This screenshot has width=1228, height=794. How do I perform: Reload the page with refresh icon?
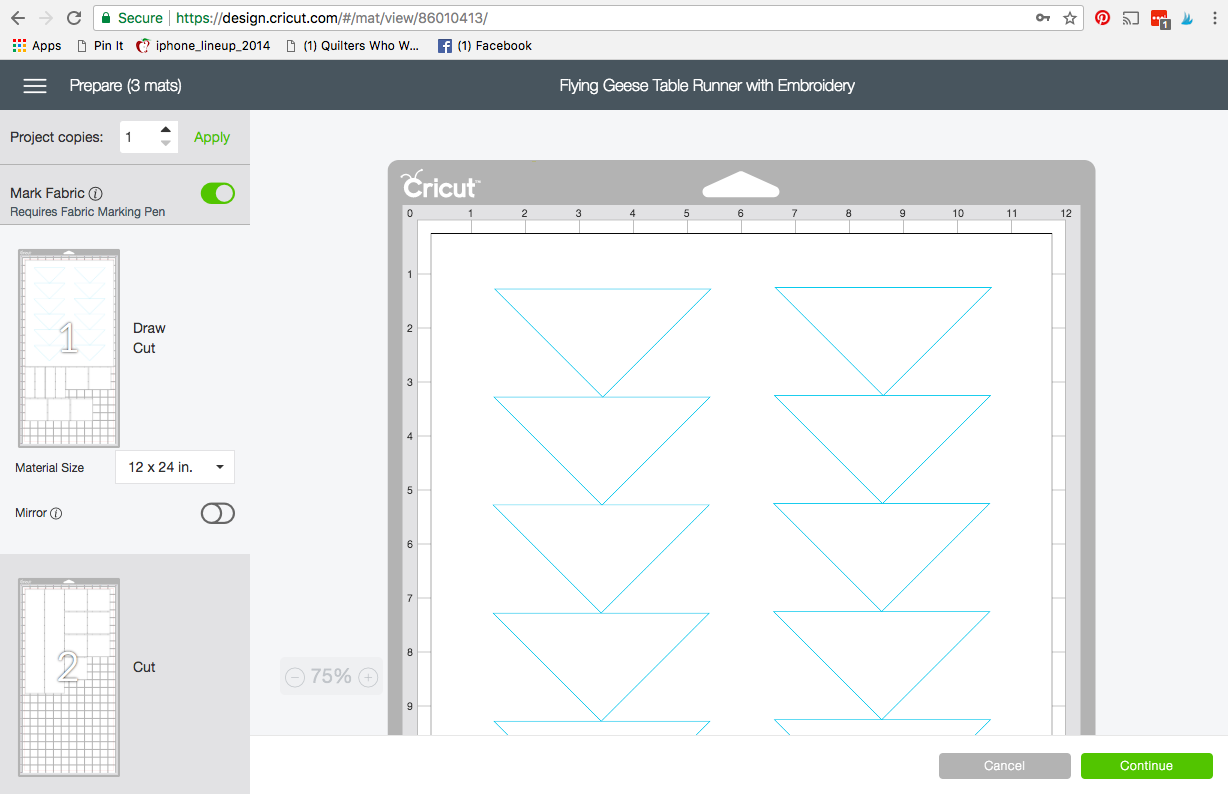[73, 18]
